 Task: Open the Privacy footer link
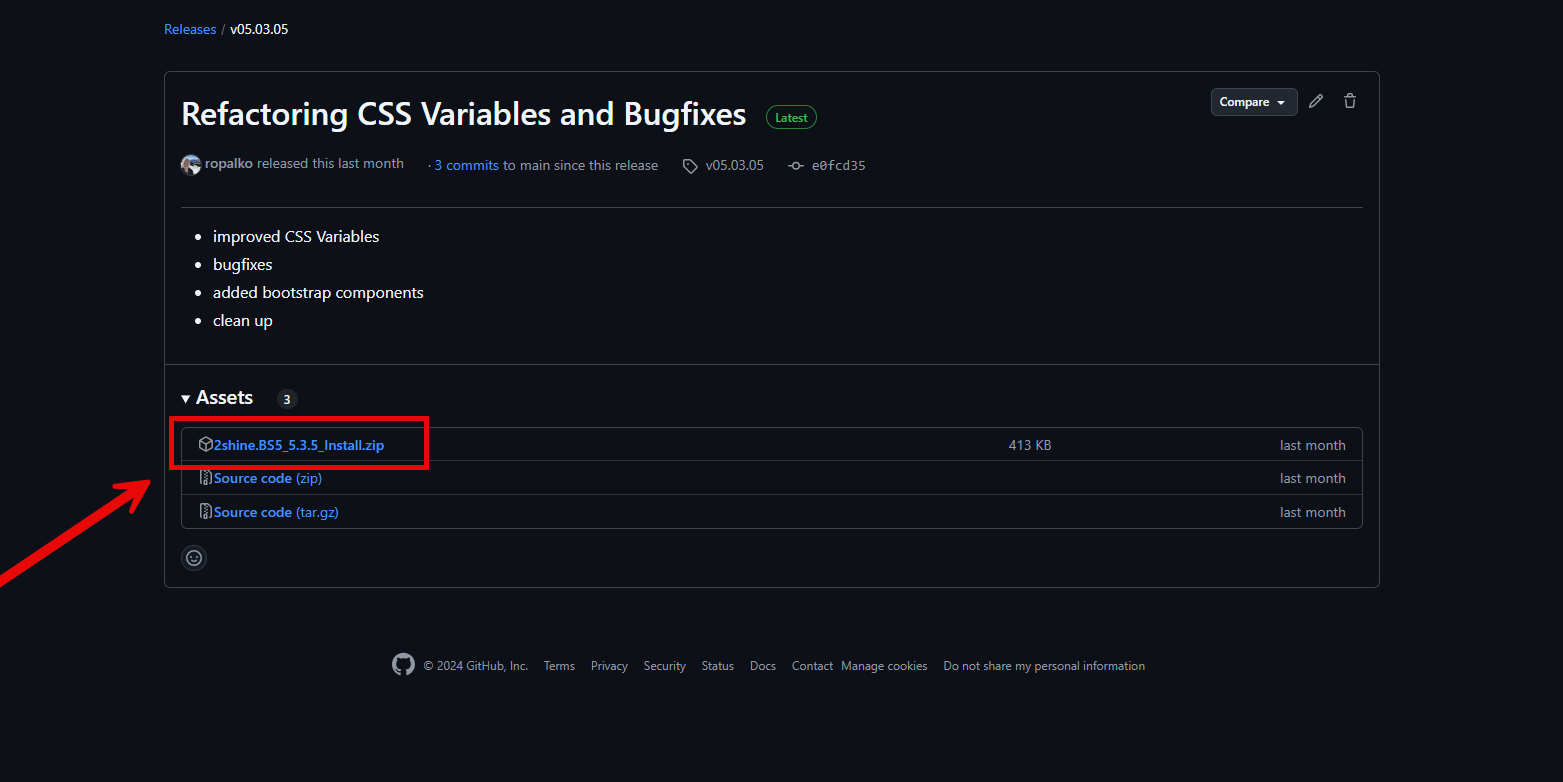pos(609,666)
